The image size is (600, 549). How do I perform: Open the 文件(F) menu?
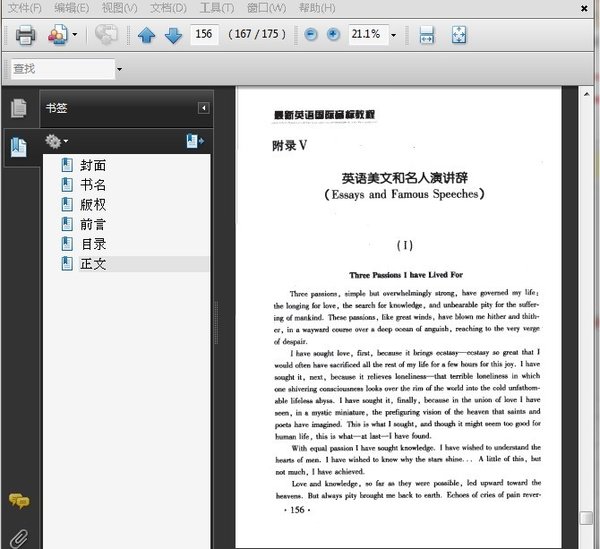tap(25, 8)
